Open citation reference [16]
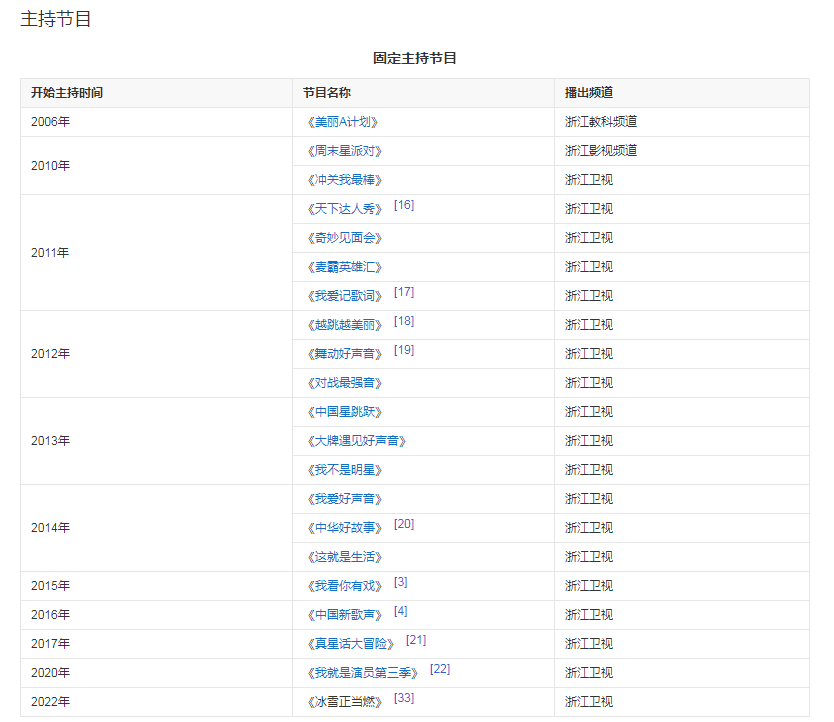Image resolution: width=834 pixels, height=722 pixels. click(x=404, y=205)
